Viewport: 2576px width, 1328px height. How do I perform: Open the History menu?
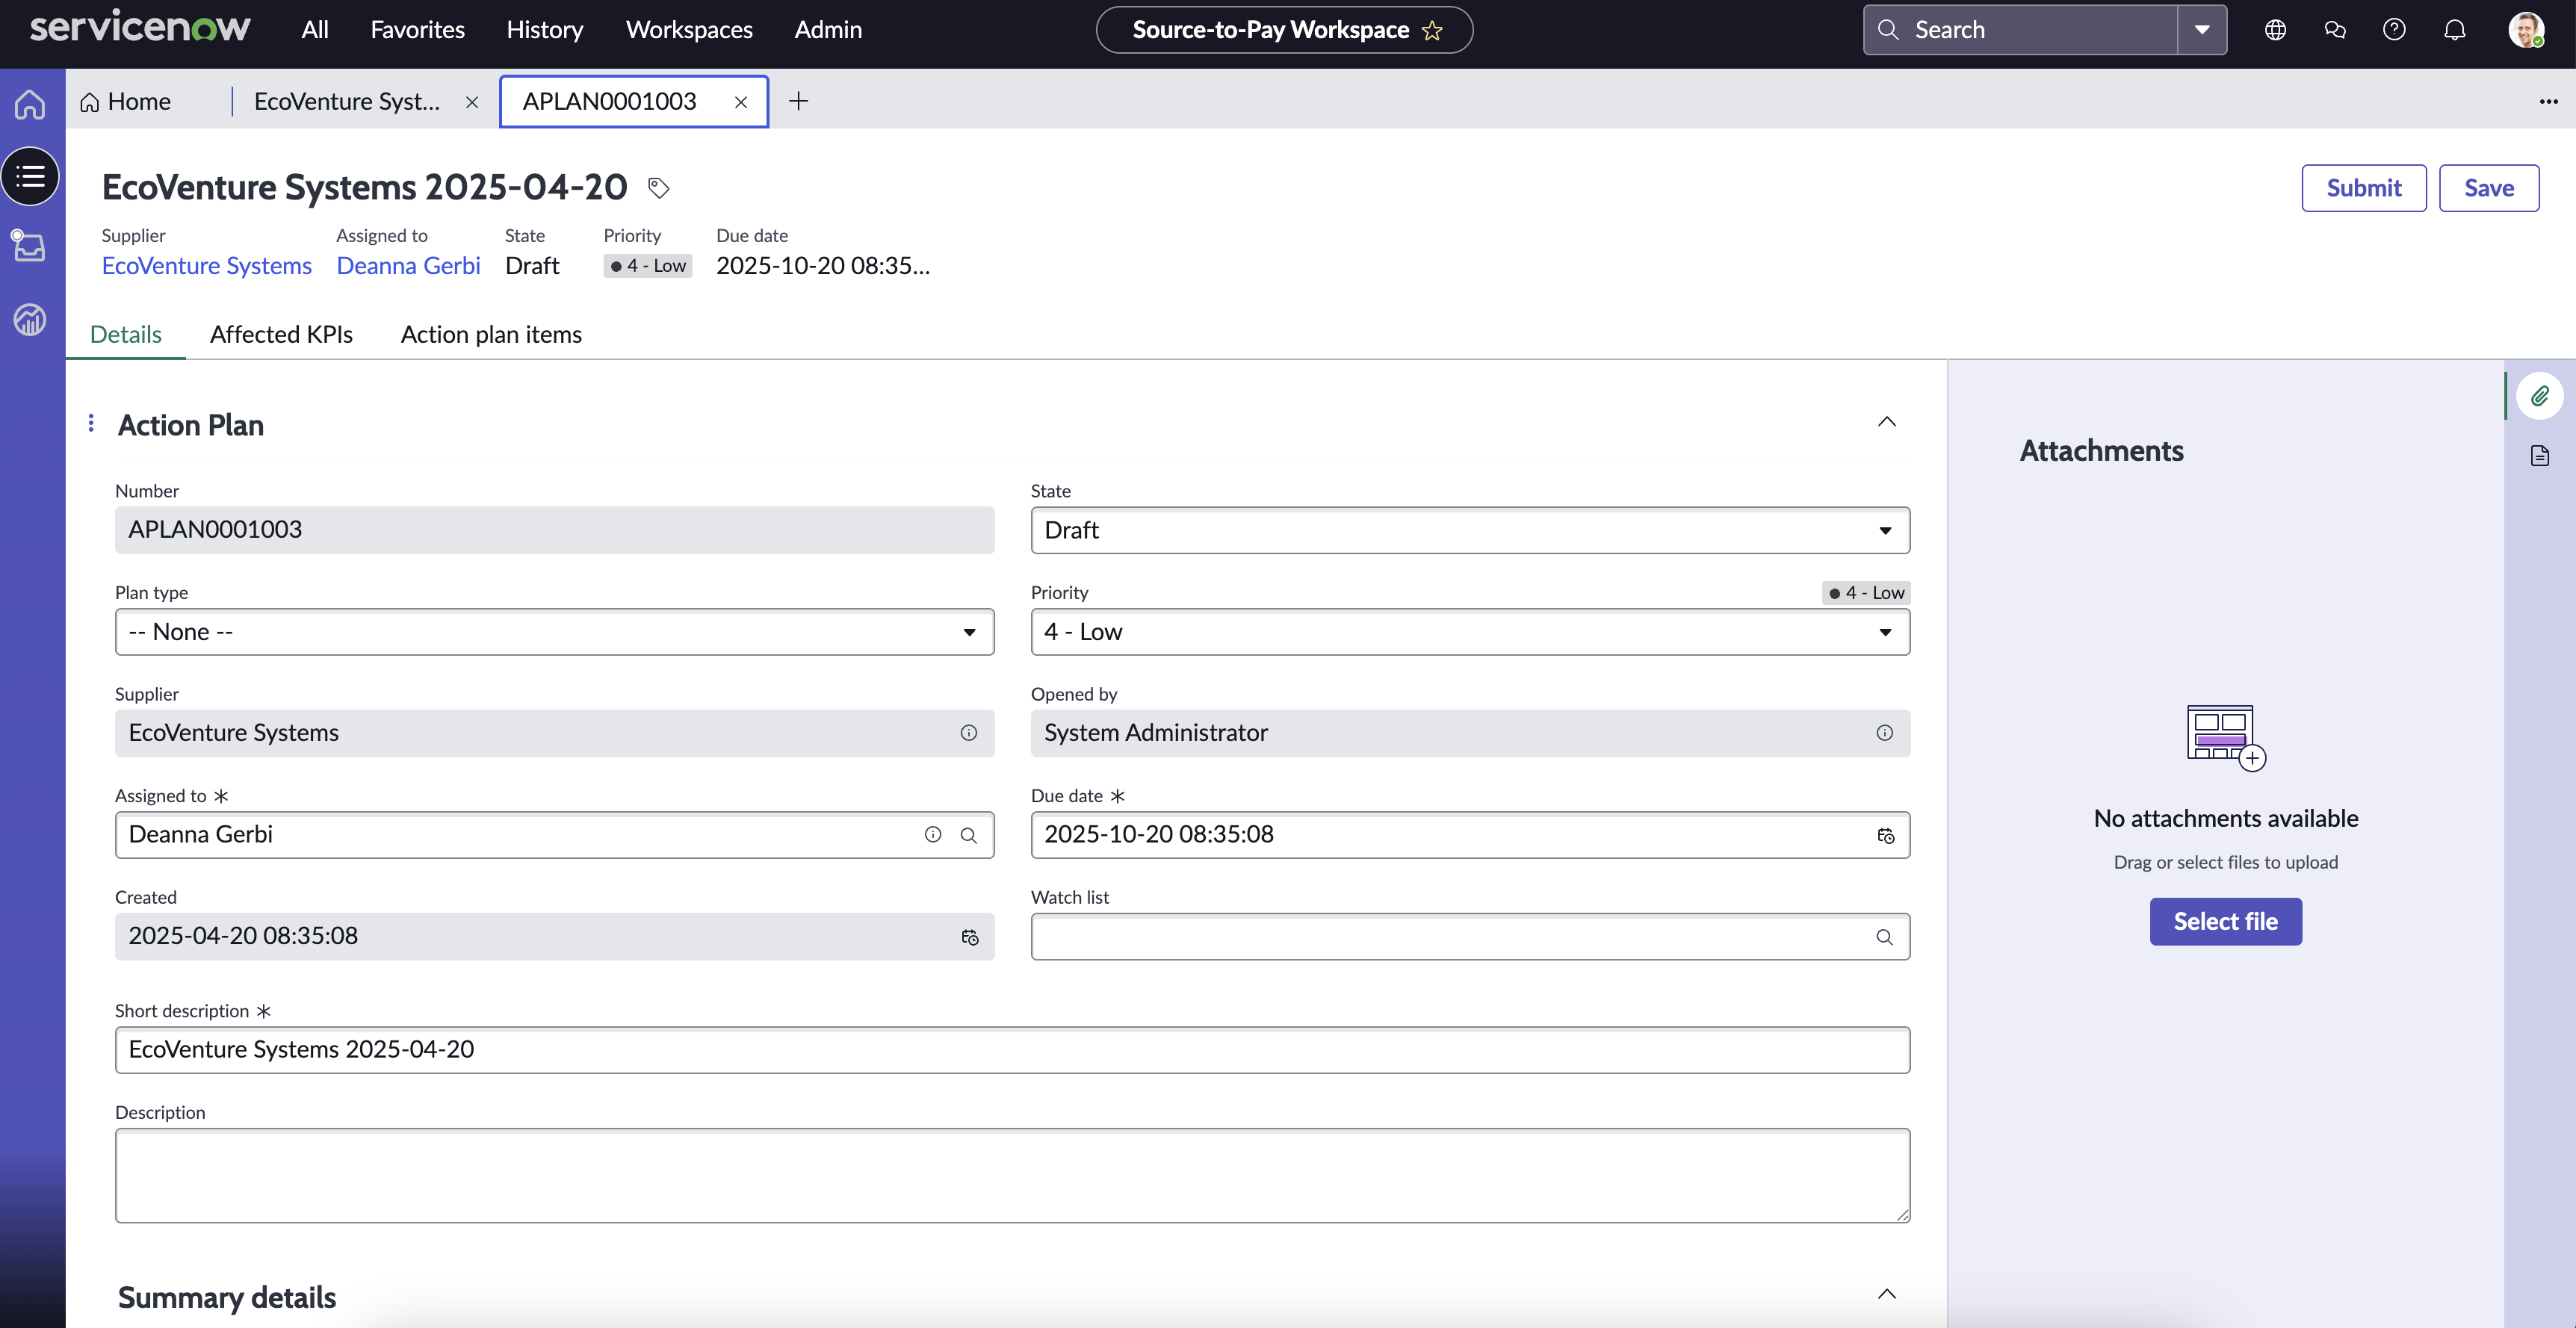545,30
